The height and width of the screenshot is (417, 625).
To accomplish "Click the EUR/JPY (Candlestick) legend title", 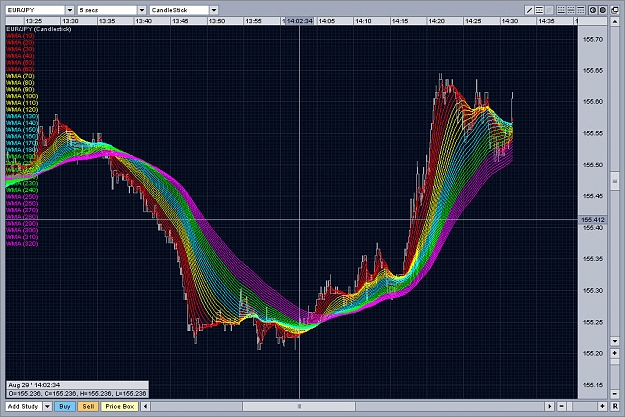I will coord(39,29).
